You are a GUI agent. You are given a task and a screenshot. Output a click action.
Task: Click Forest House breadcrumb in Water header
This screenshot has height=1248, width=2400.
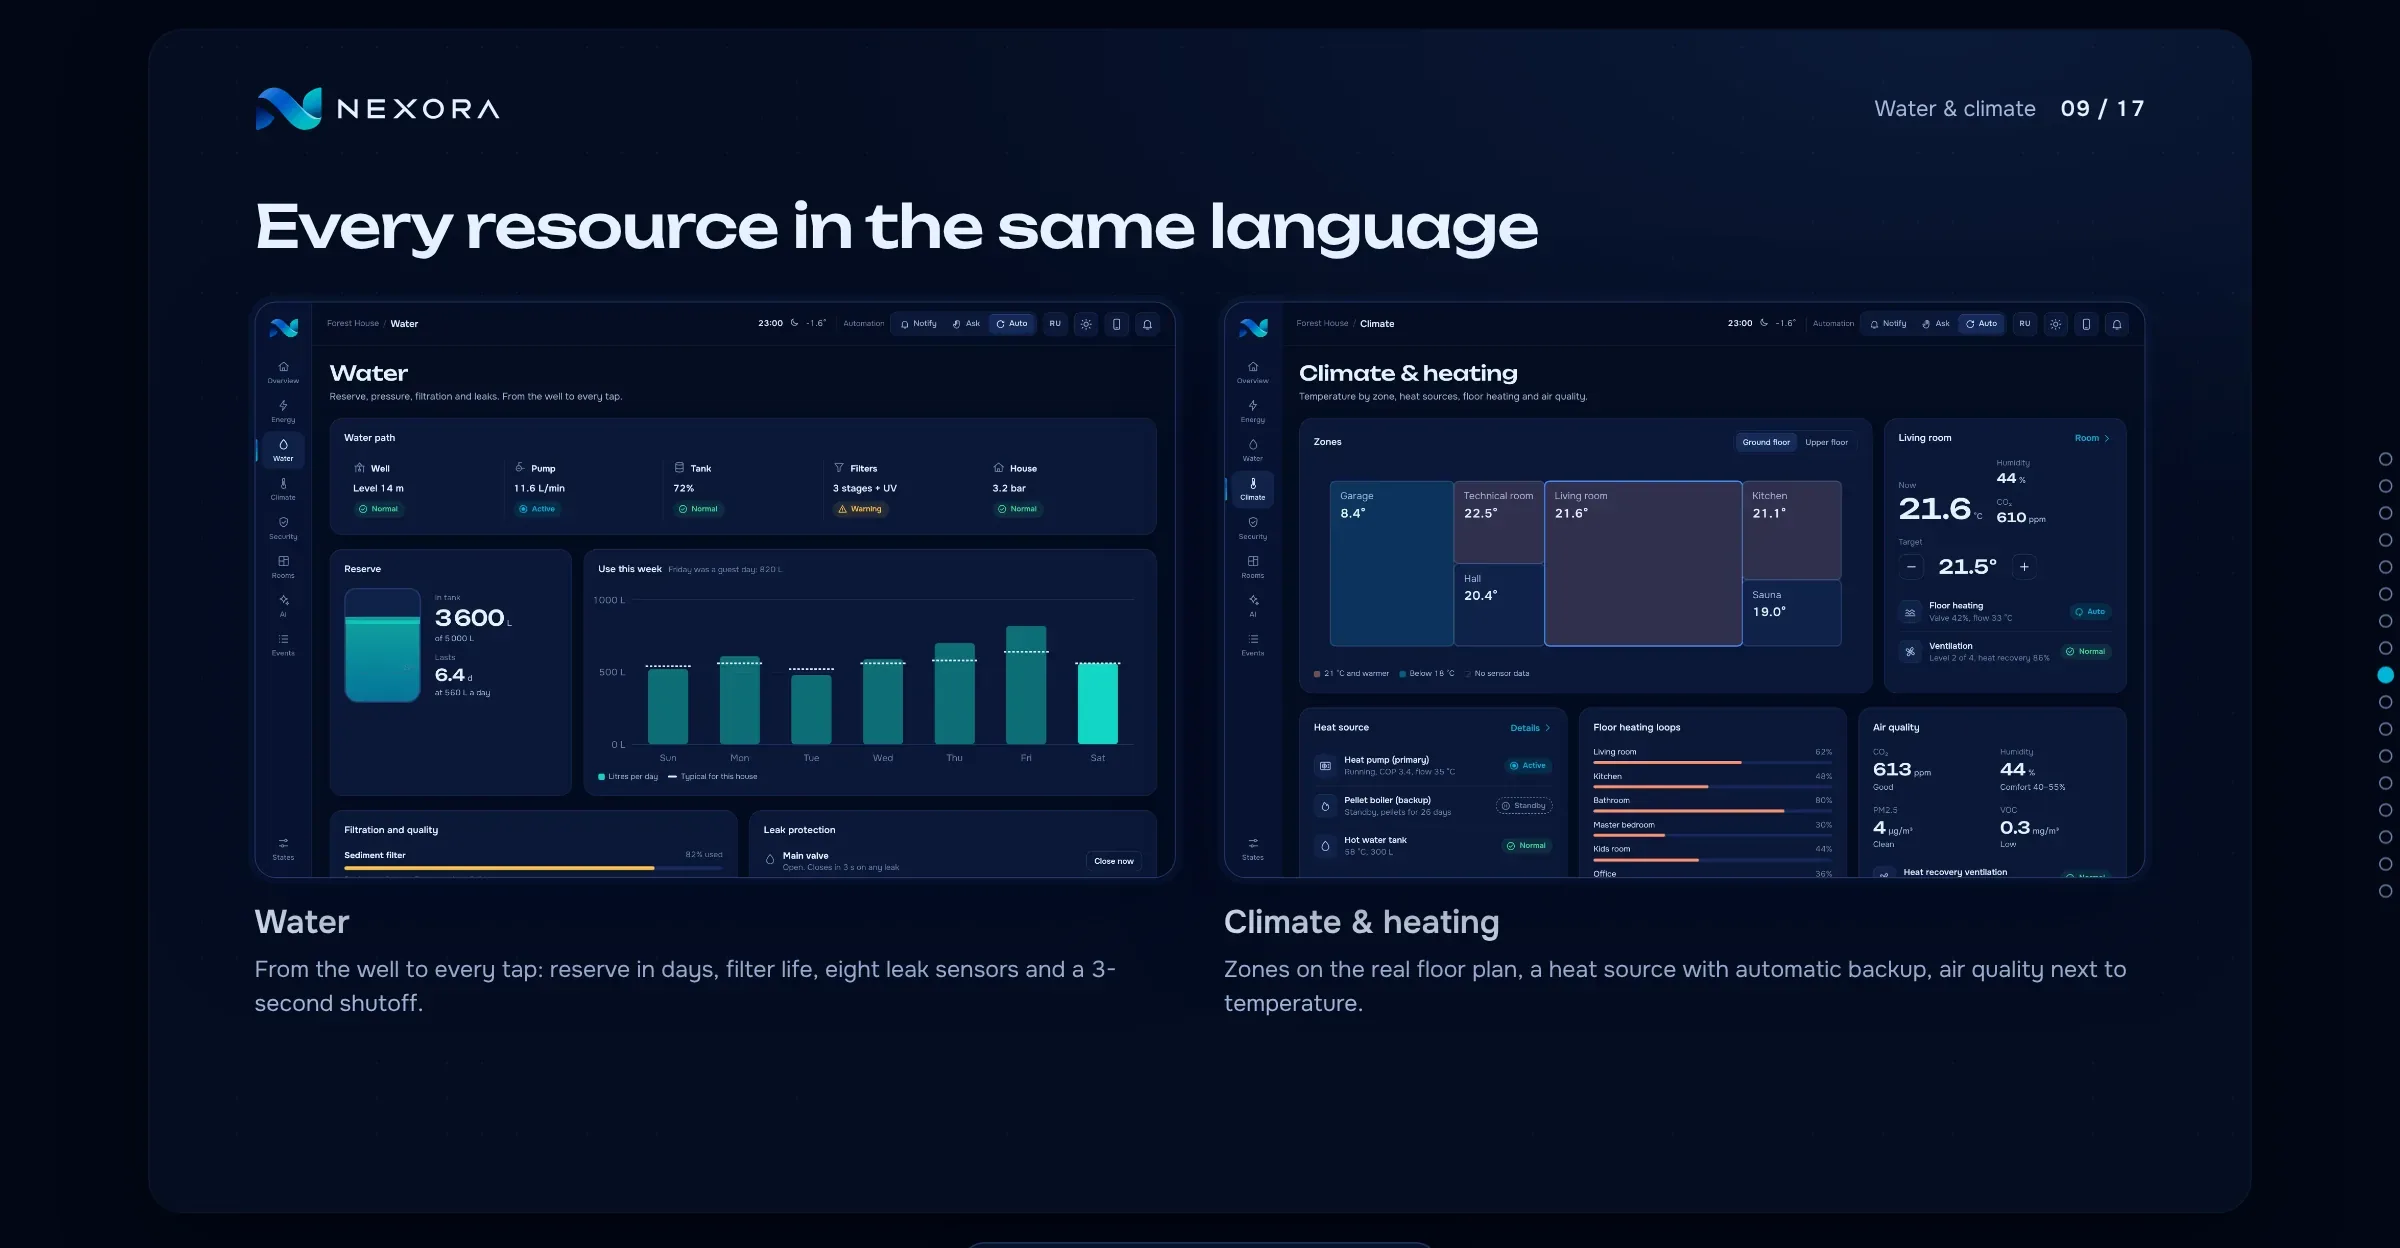[x=353, y=324]
